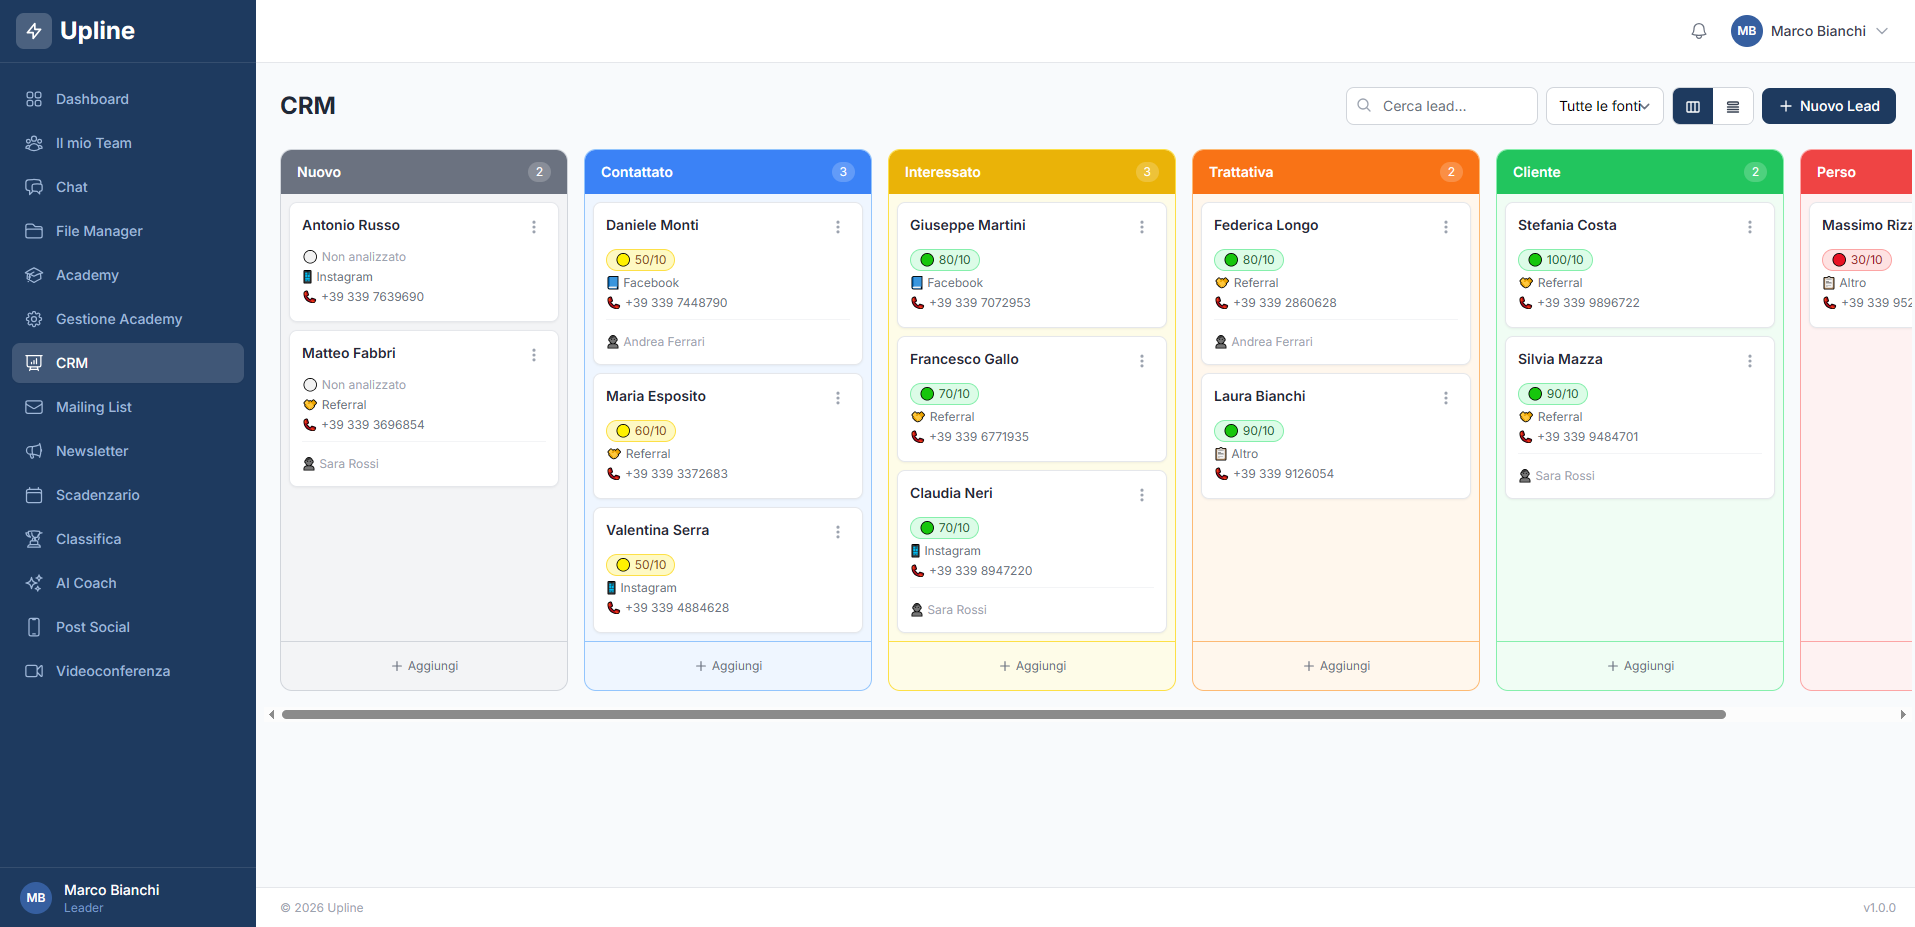Select the File Manager sidebar icon
1915x927 pixels.
coord(33,231)
